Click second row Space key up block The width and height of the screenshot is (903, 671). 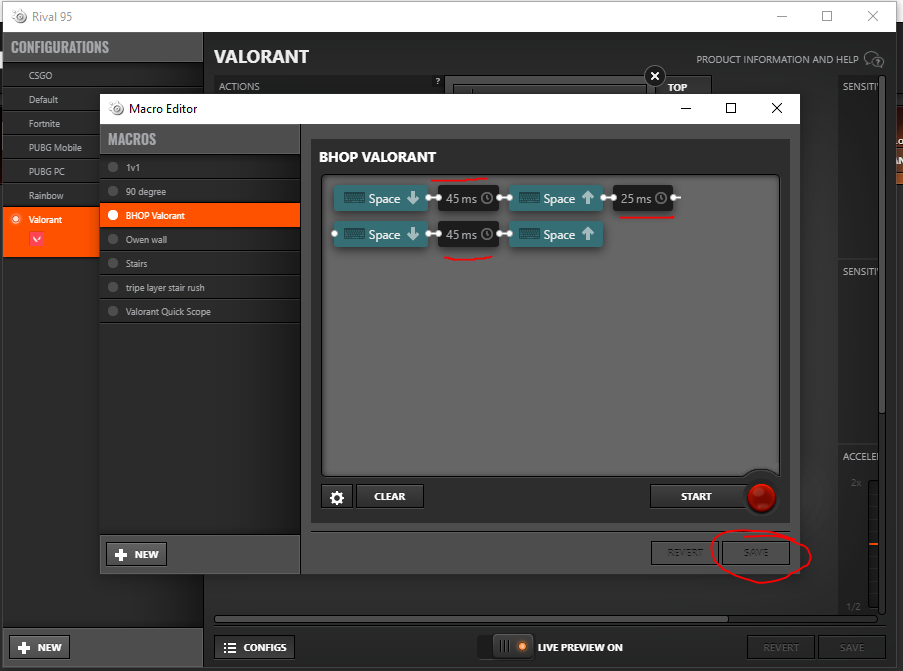(556, 234)
